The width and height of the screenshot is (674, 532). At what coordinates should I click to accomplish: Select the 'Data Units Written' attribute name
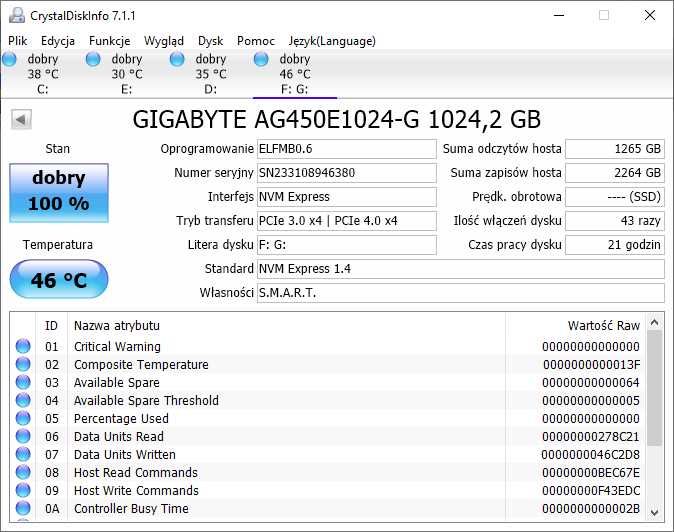point(125,455)
